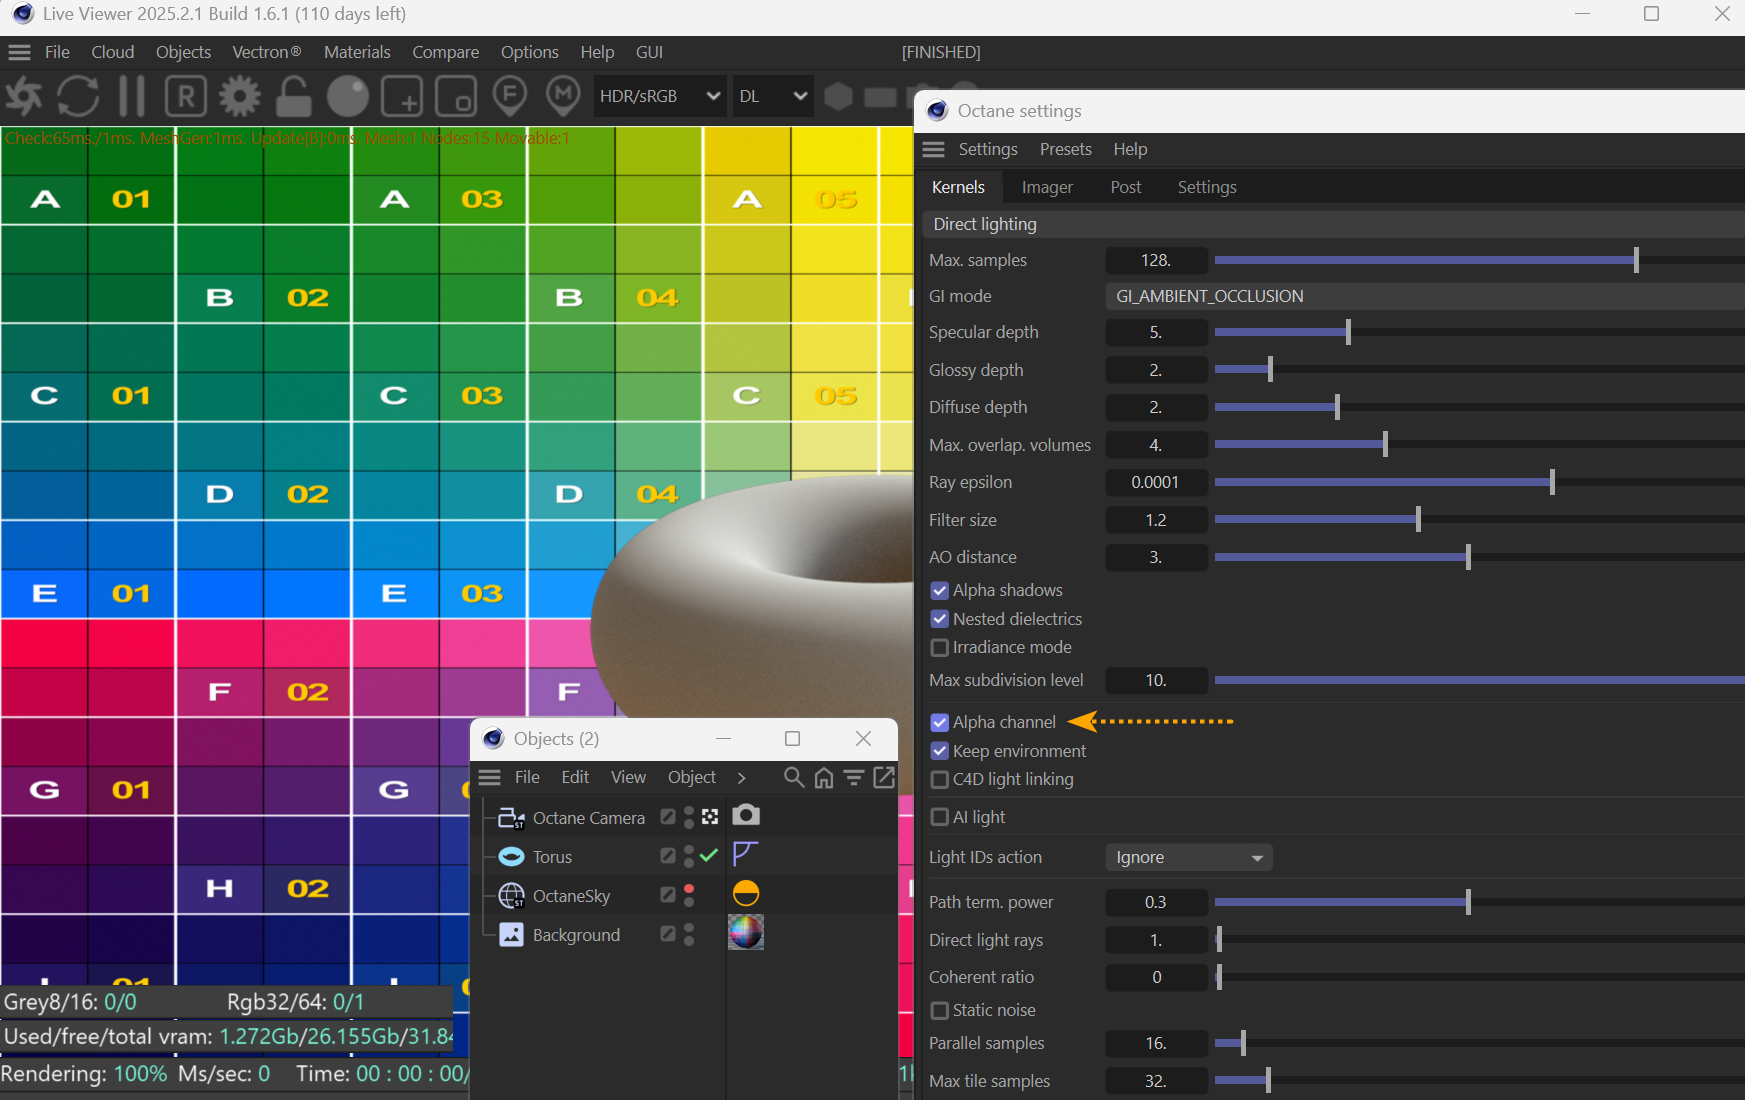
Task: Open the HDR/sRGB color space dropdown
Action: point(660,96)
